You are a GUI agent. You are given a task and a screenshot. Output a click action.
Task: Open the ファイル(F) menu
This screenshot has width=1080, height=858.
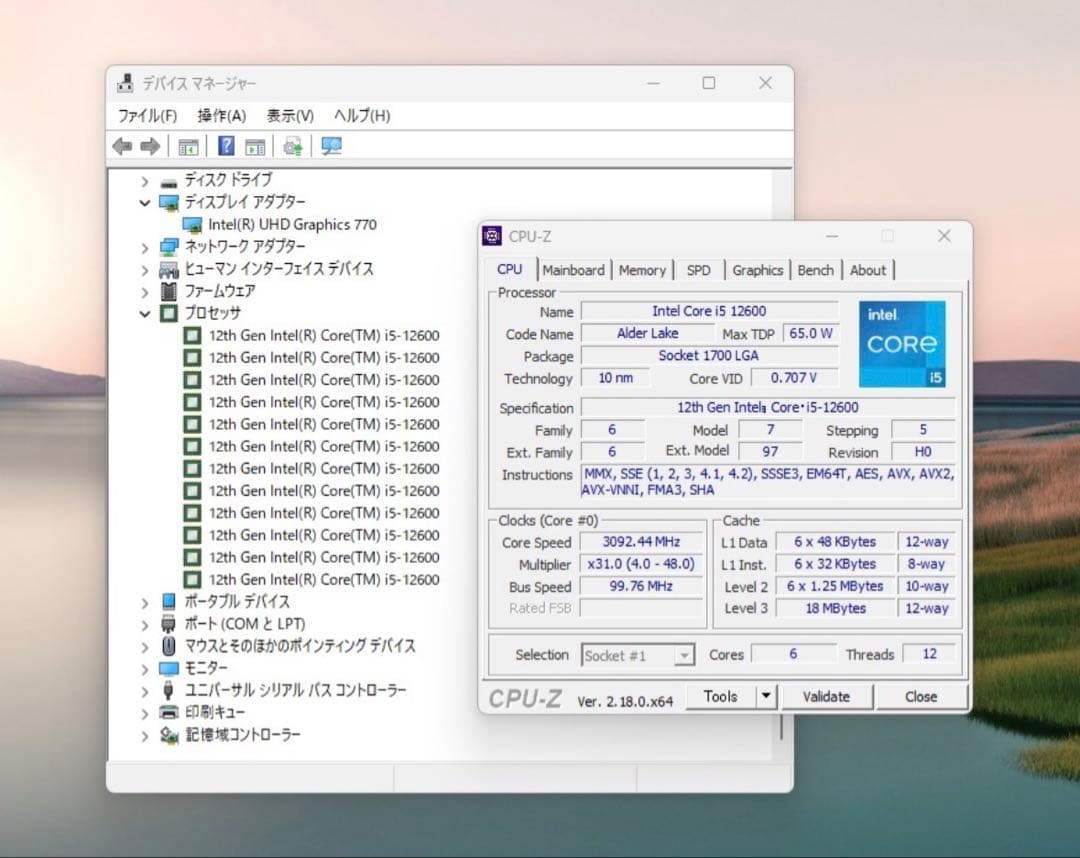147,116
